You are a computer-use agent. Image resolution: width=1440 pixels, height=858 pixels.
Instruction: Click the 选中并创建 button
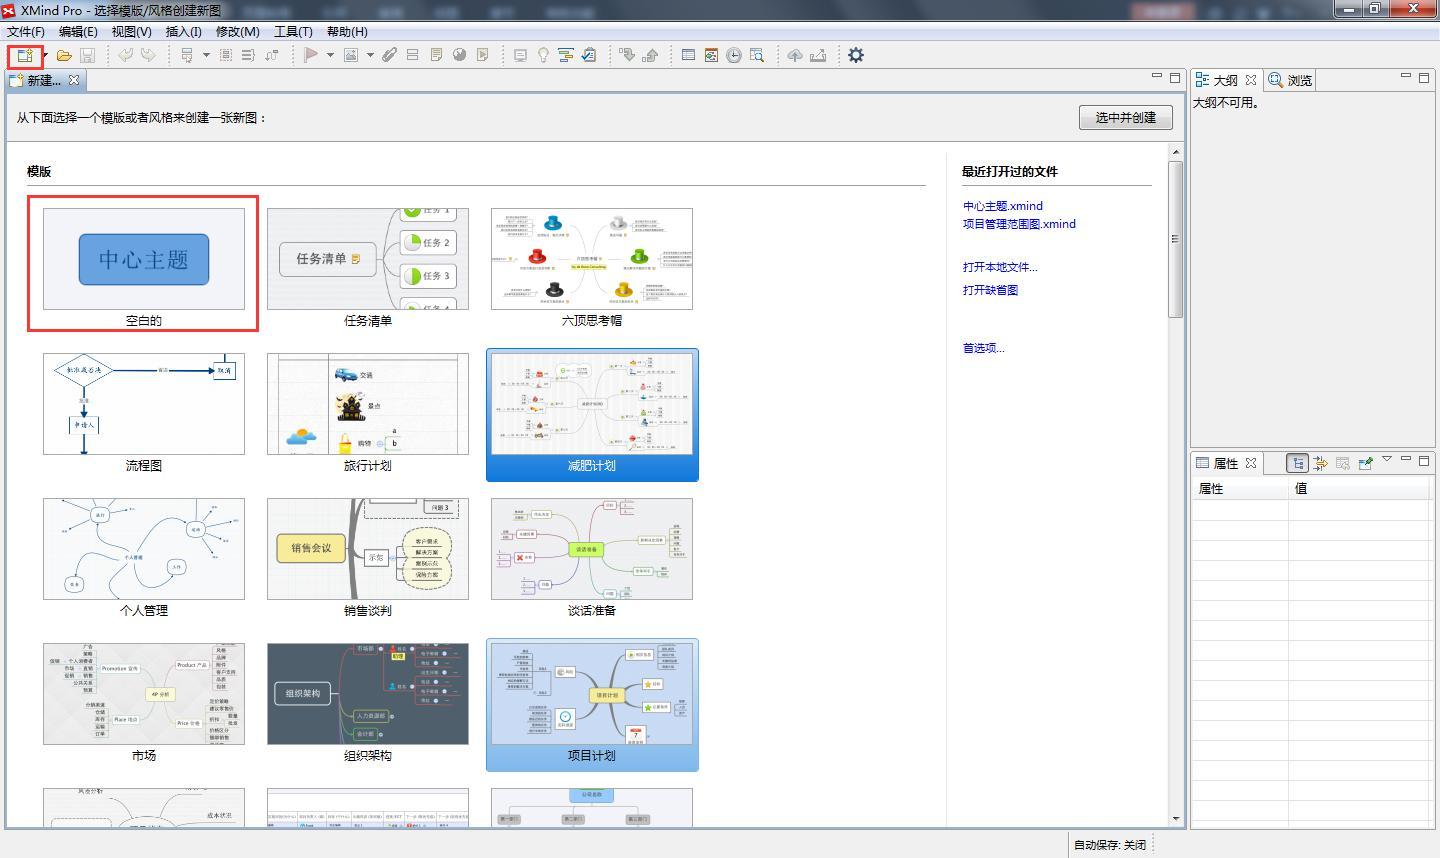(1126, 117)
